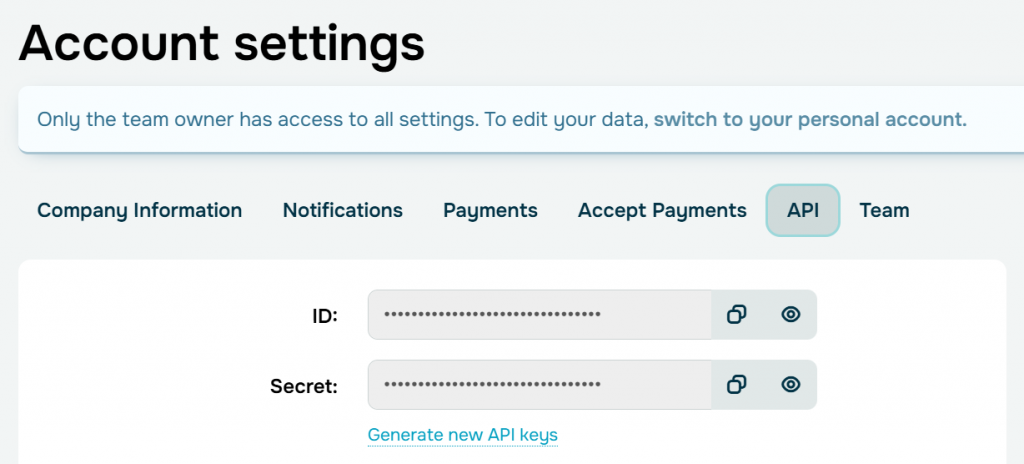Switch to the Notifications tab
The height and width of the screenshot is (464, 1024).
pos(342,210)
